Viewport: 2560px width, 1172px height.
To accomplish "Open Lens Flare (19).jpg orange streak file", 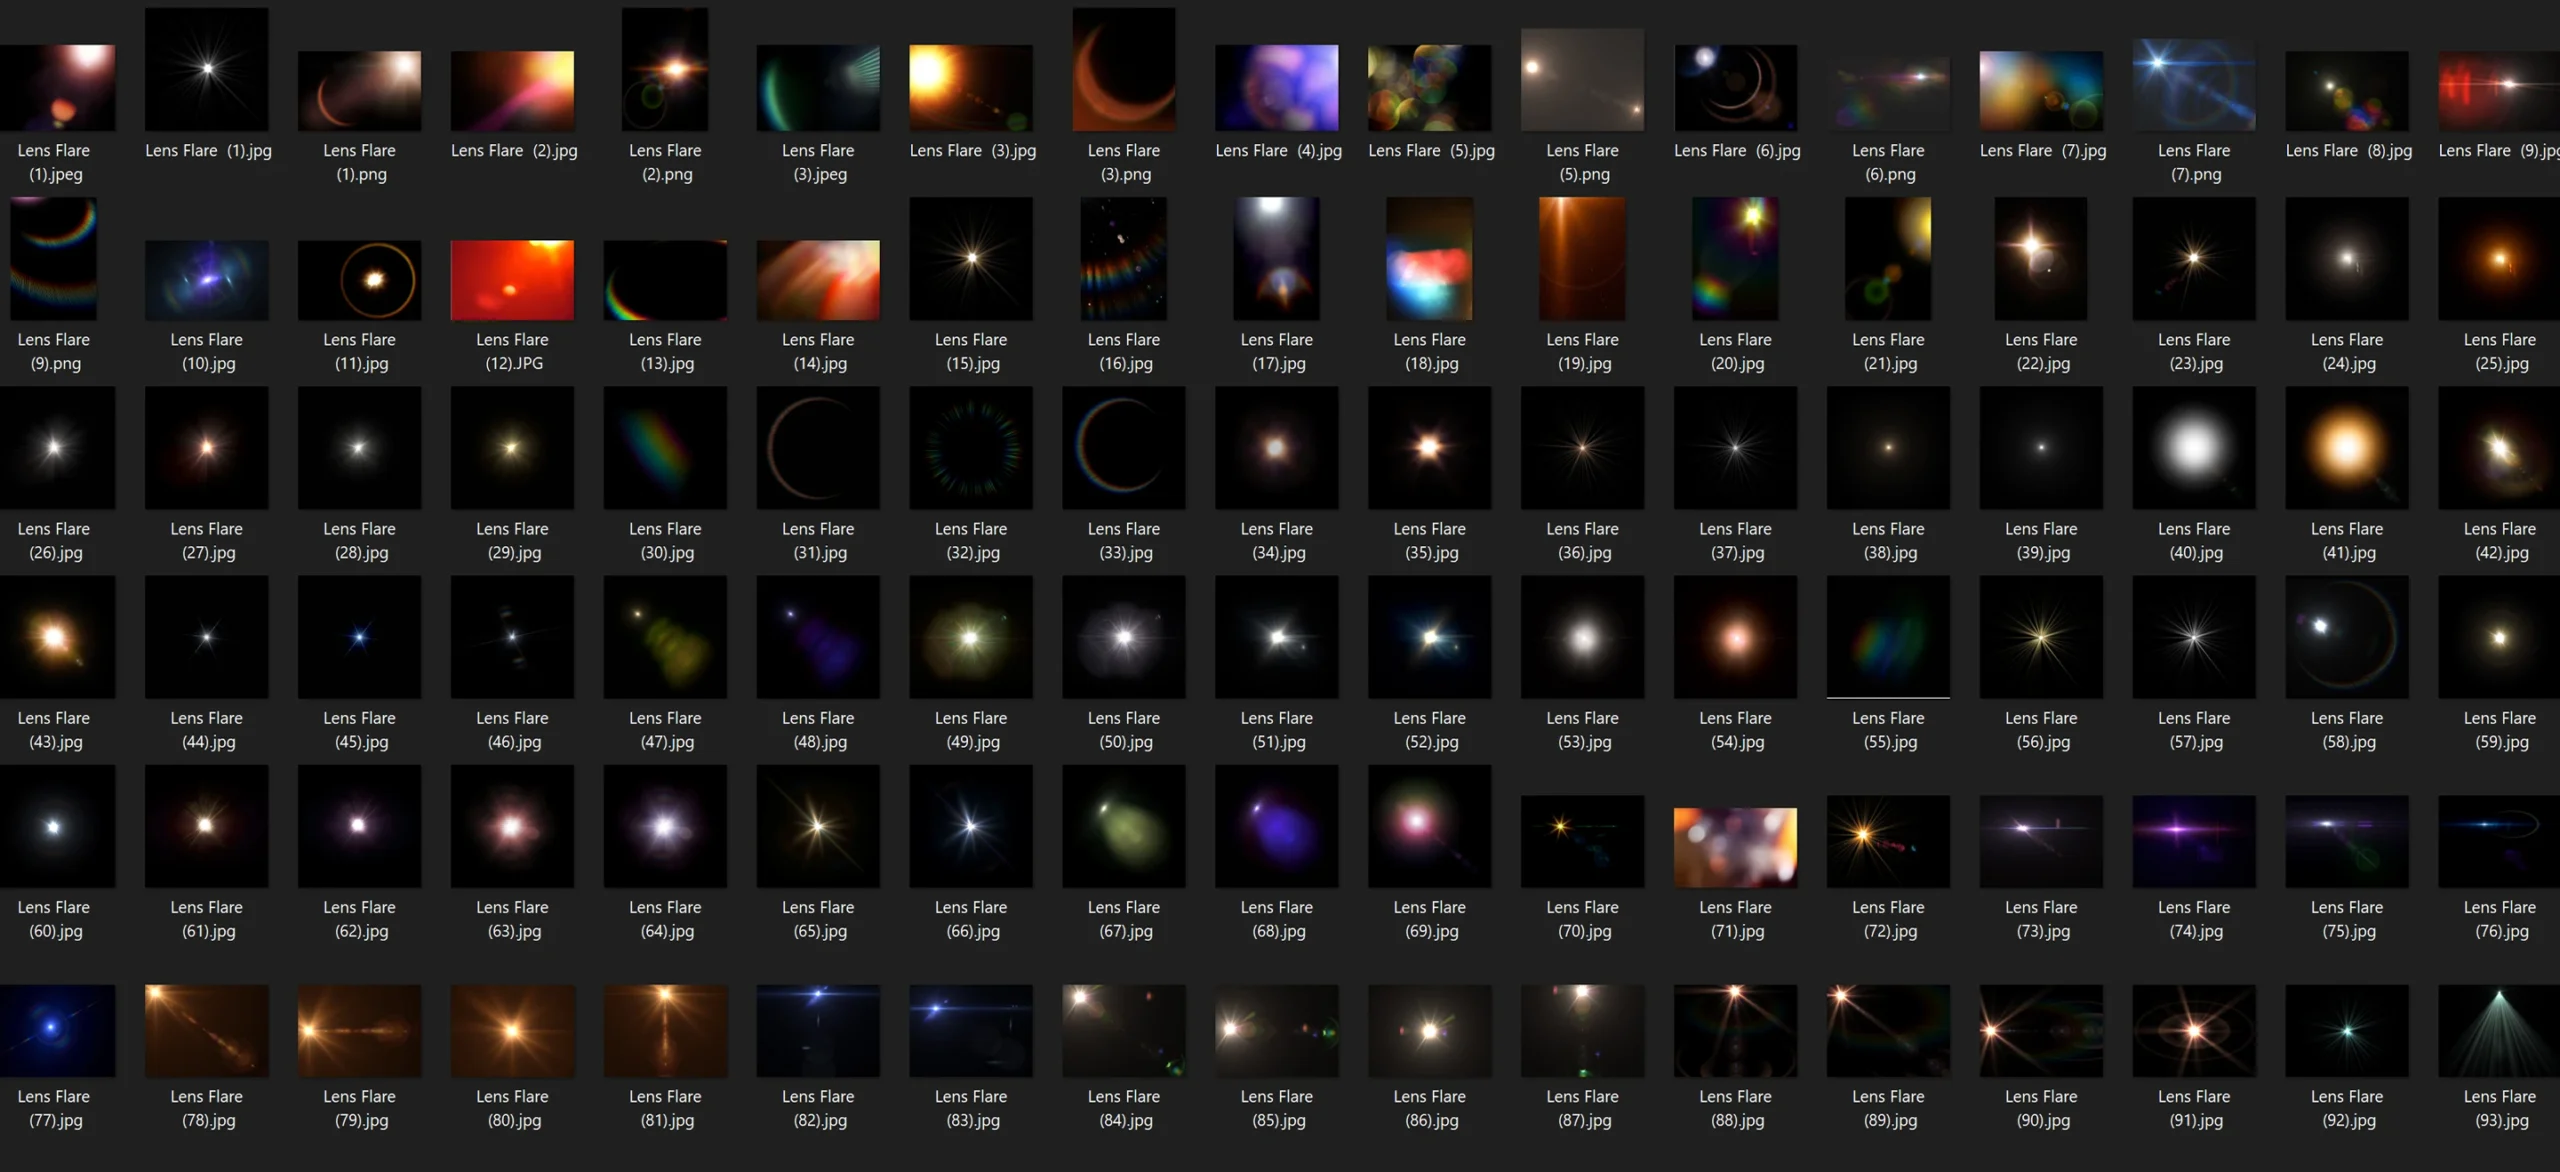I will click(1582, 258).
